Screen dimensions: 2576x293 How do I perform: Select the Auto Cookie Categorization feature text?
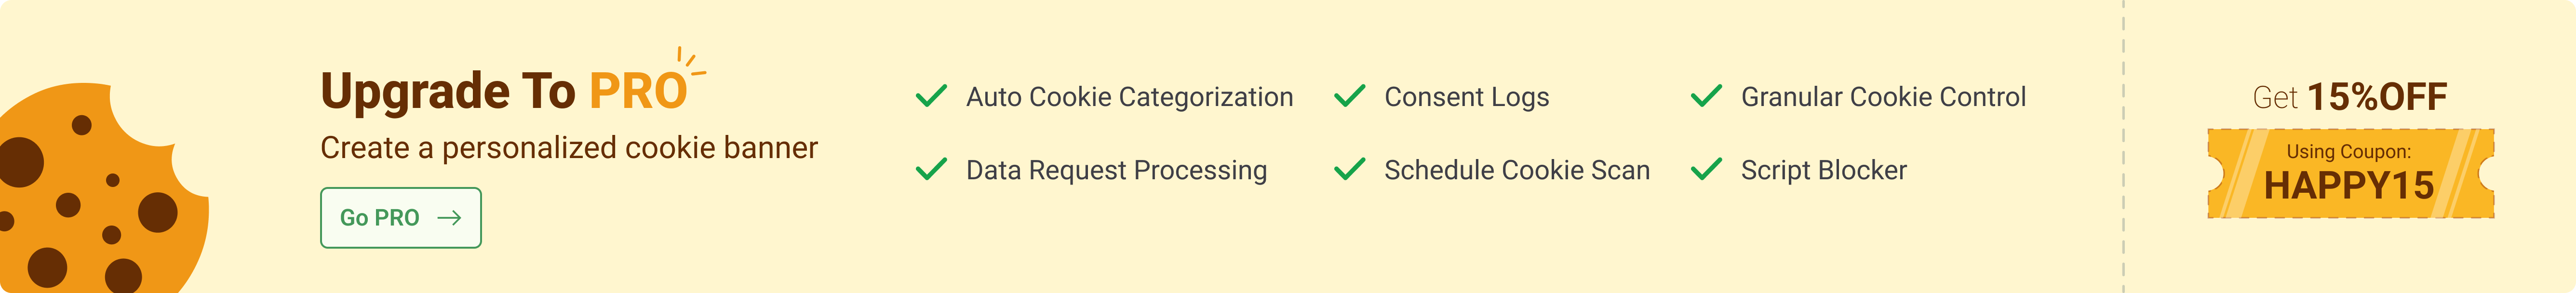point(1129,97)
